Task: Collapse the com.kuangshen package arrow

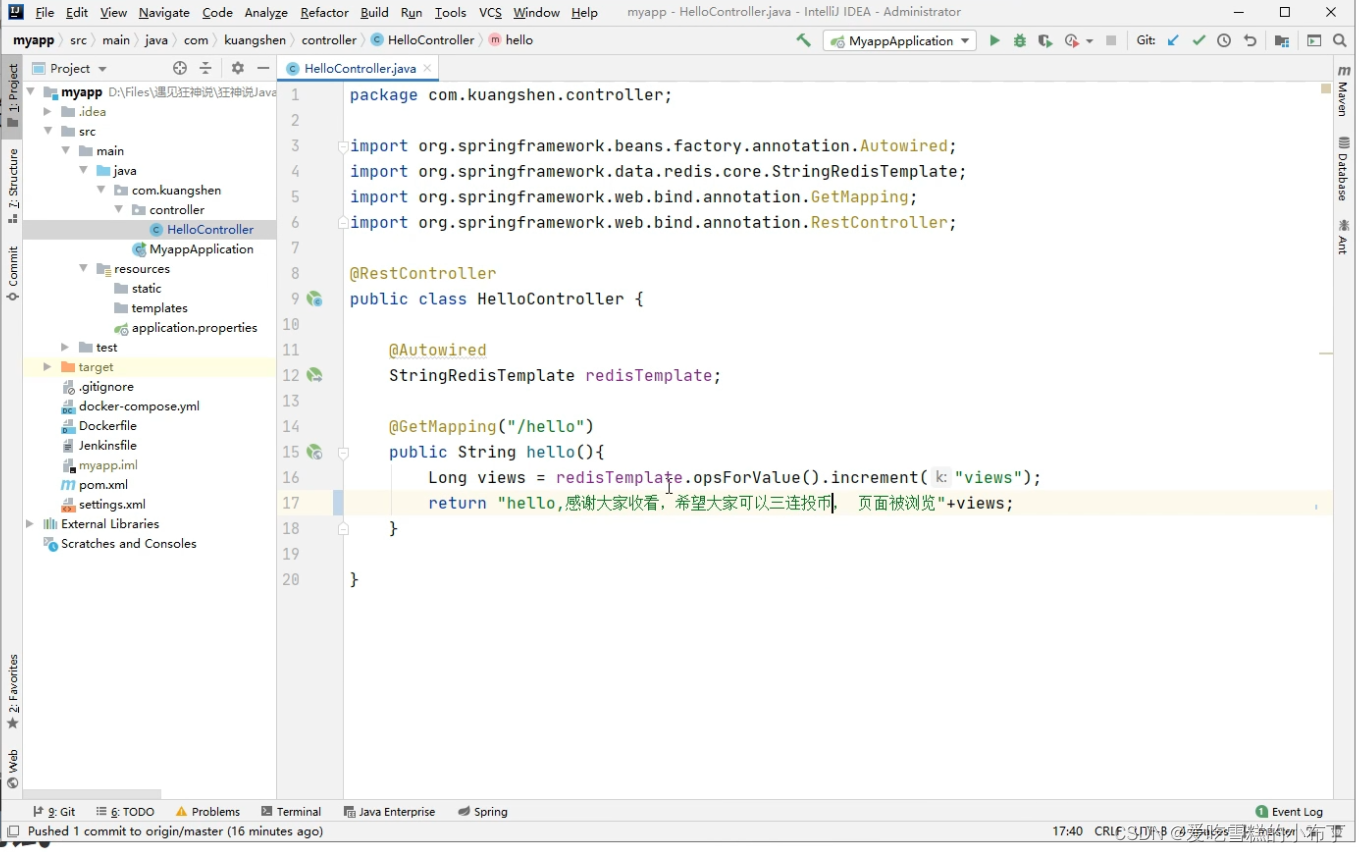Action: pyautogui.click(x=101, y=190)
